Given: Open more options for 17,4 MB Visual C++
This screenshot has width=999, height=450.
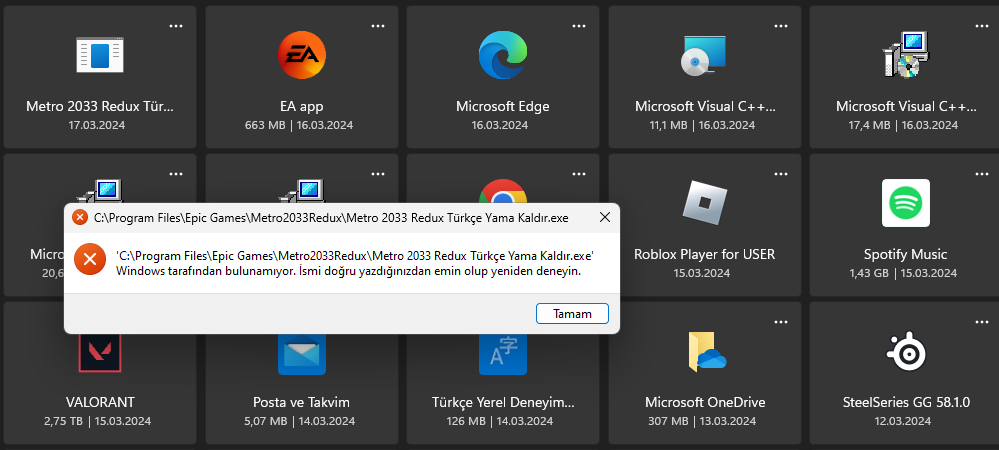Looking at the screenshot, I should [982, 26].
